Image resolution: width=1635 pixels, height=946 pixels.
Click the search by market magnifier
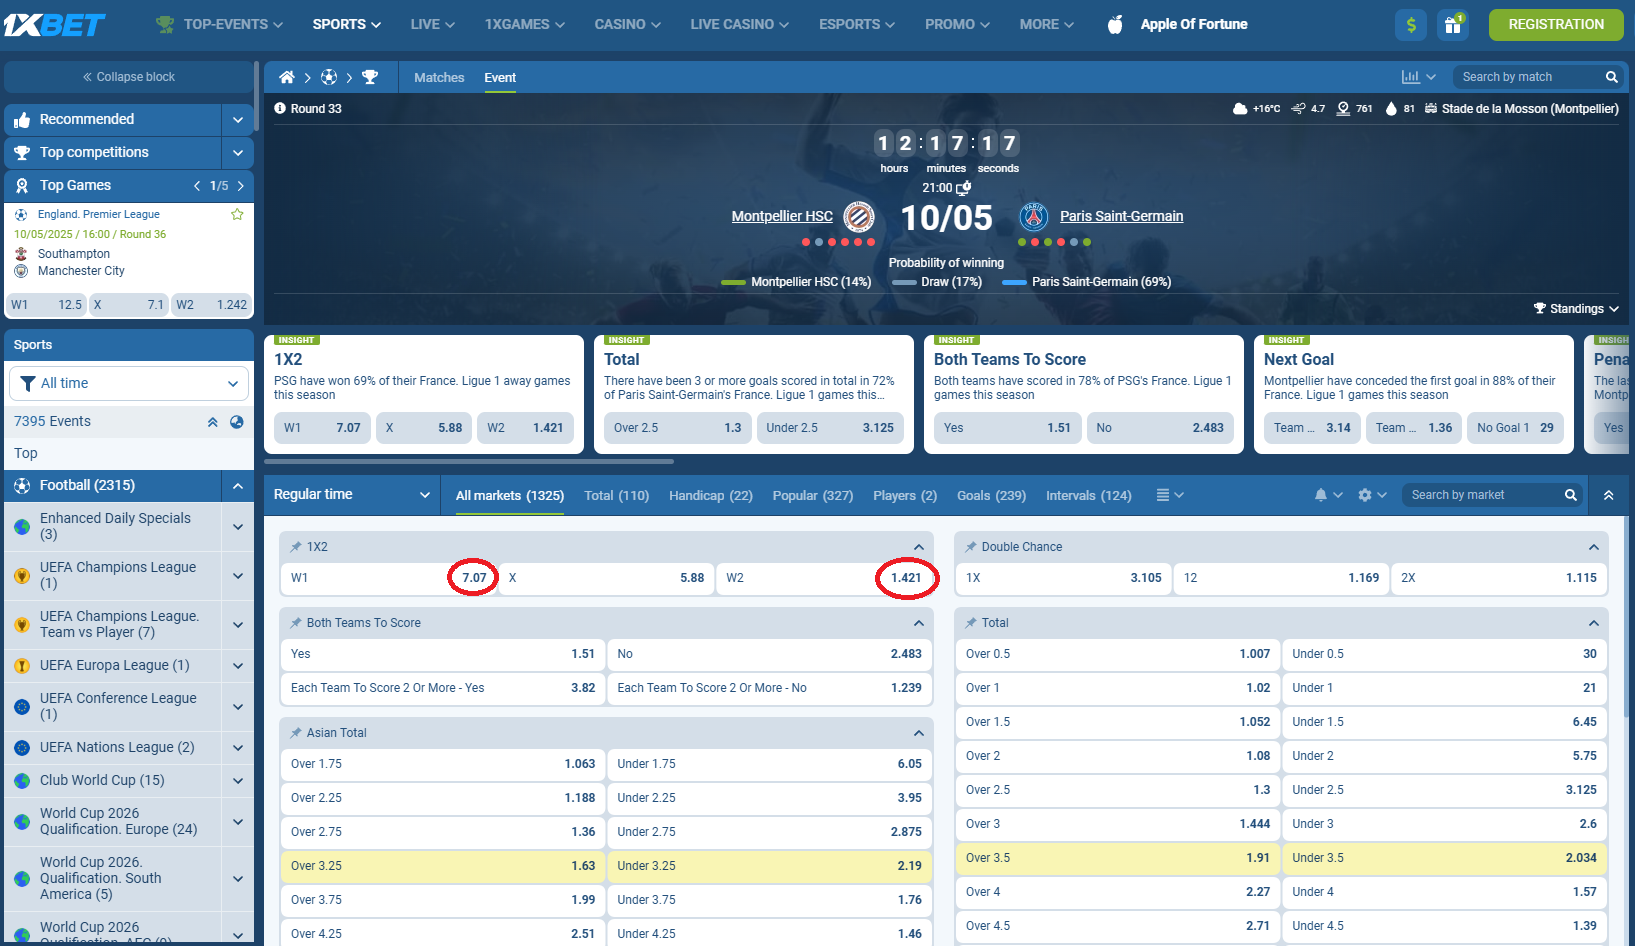coord(1571,495)
